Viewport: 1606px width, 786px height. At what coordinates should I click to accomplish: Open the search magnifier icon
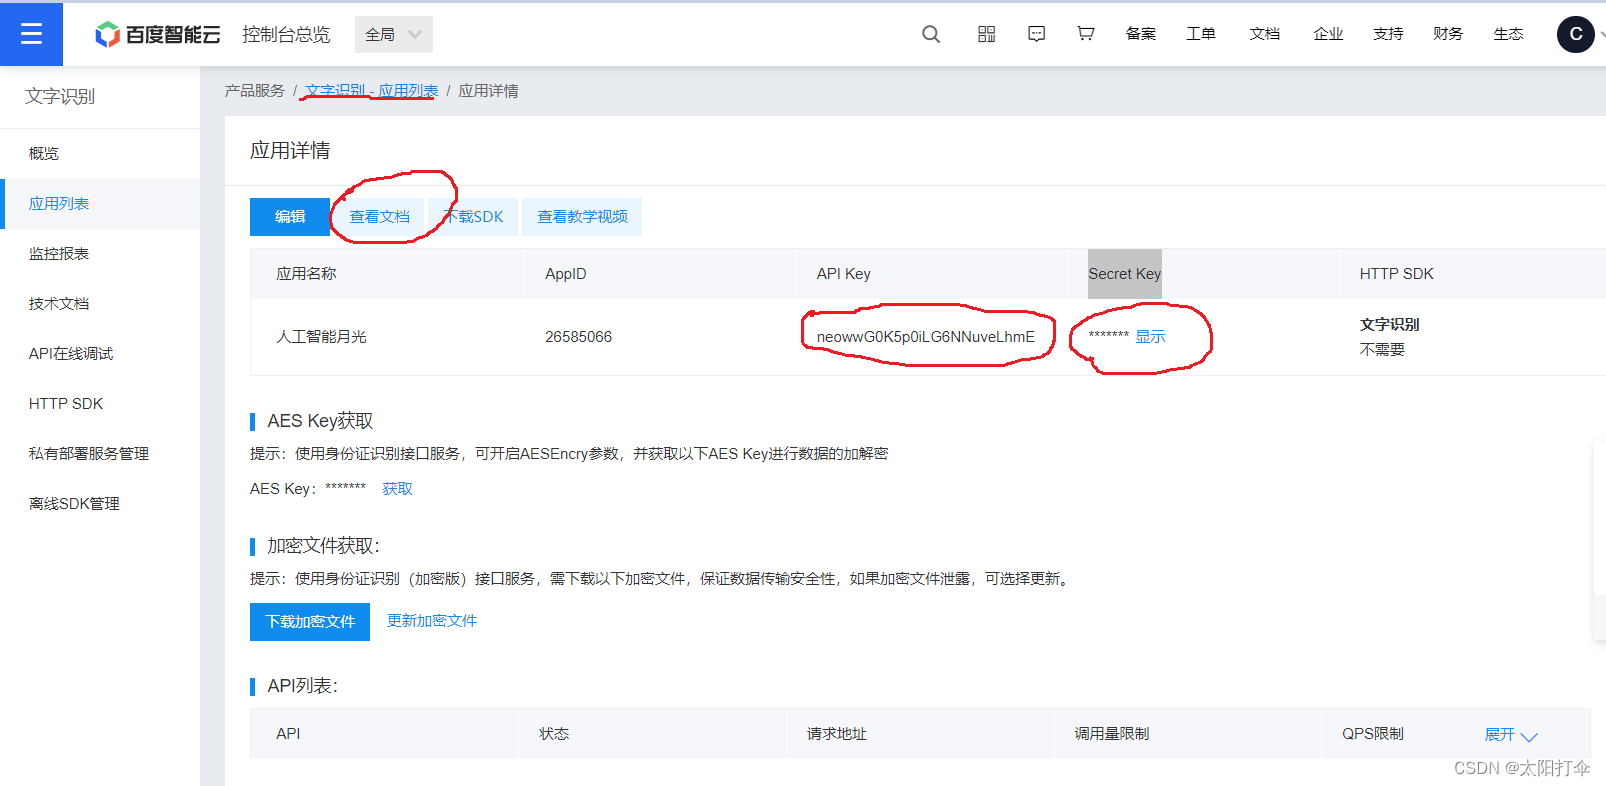pyautogui.click(x=931, y=34)
